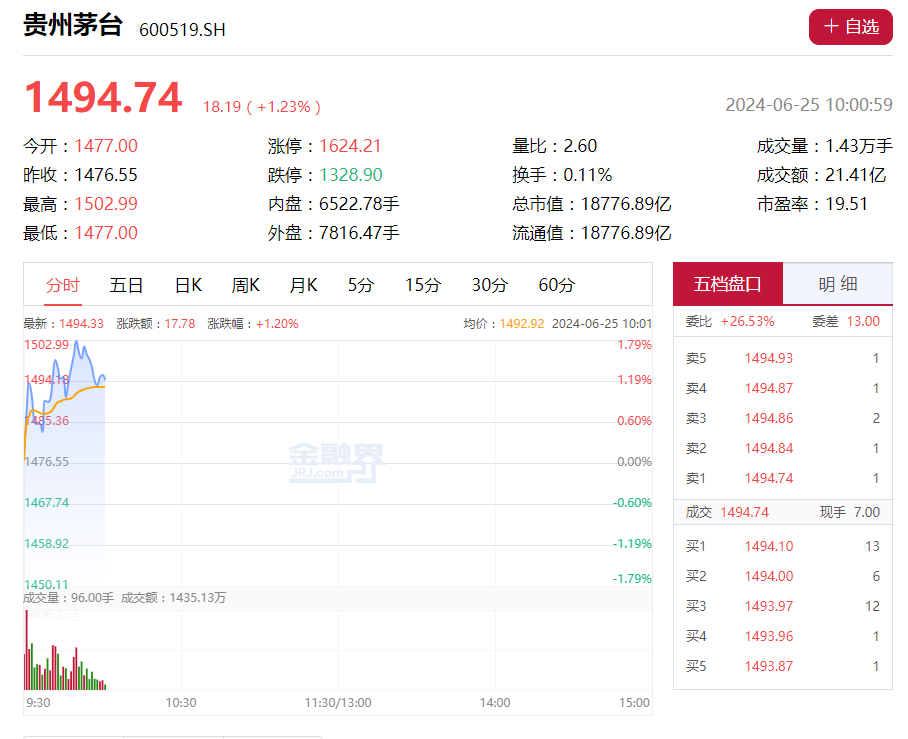Click the 最高 value 1502.99
This screenshot has width=908, height=739.
tap(106, 204)
